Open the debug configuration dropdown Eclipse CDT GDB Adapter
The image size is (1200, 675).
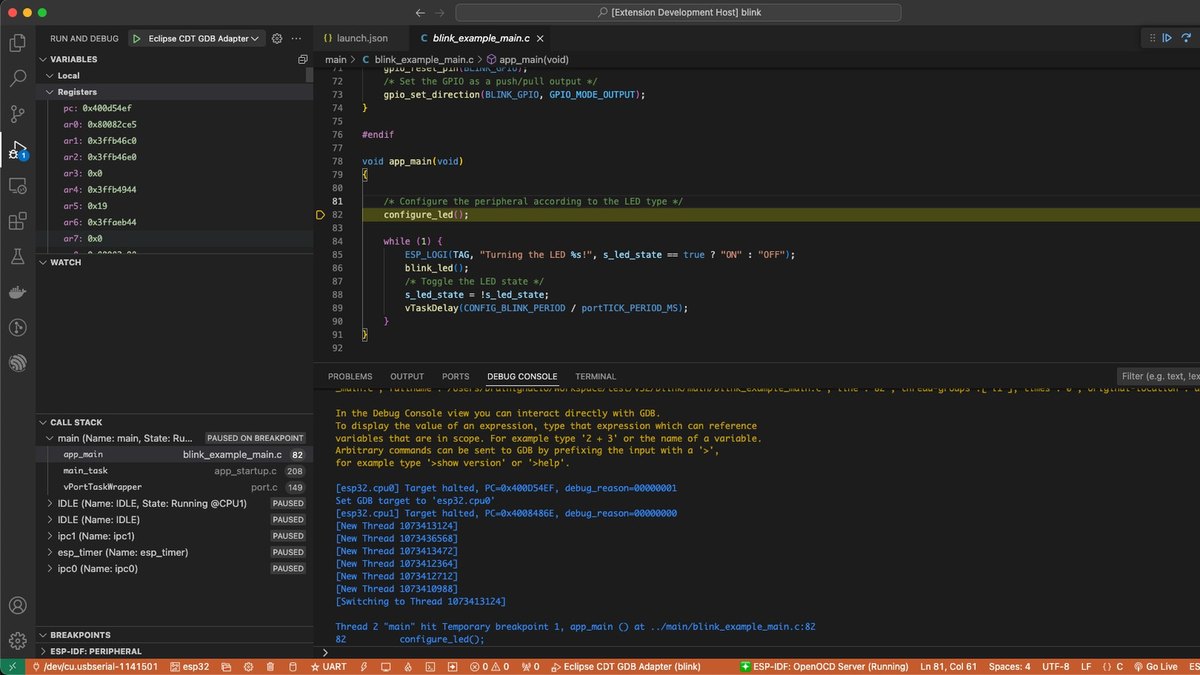[204, 38]
